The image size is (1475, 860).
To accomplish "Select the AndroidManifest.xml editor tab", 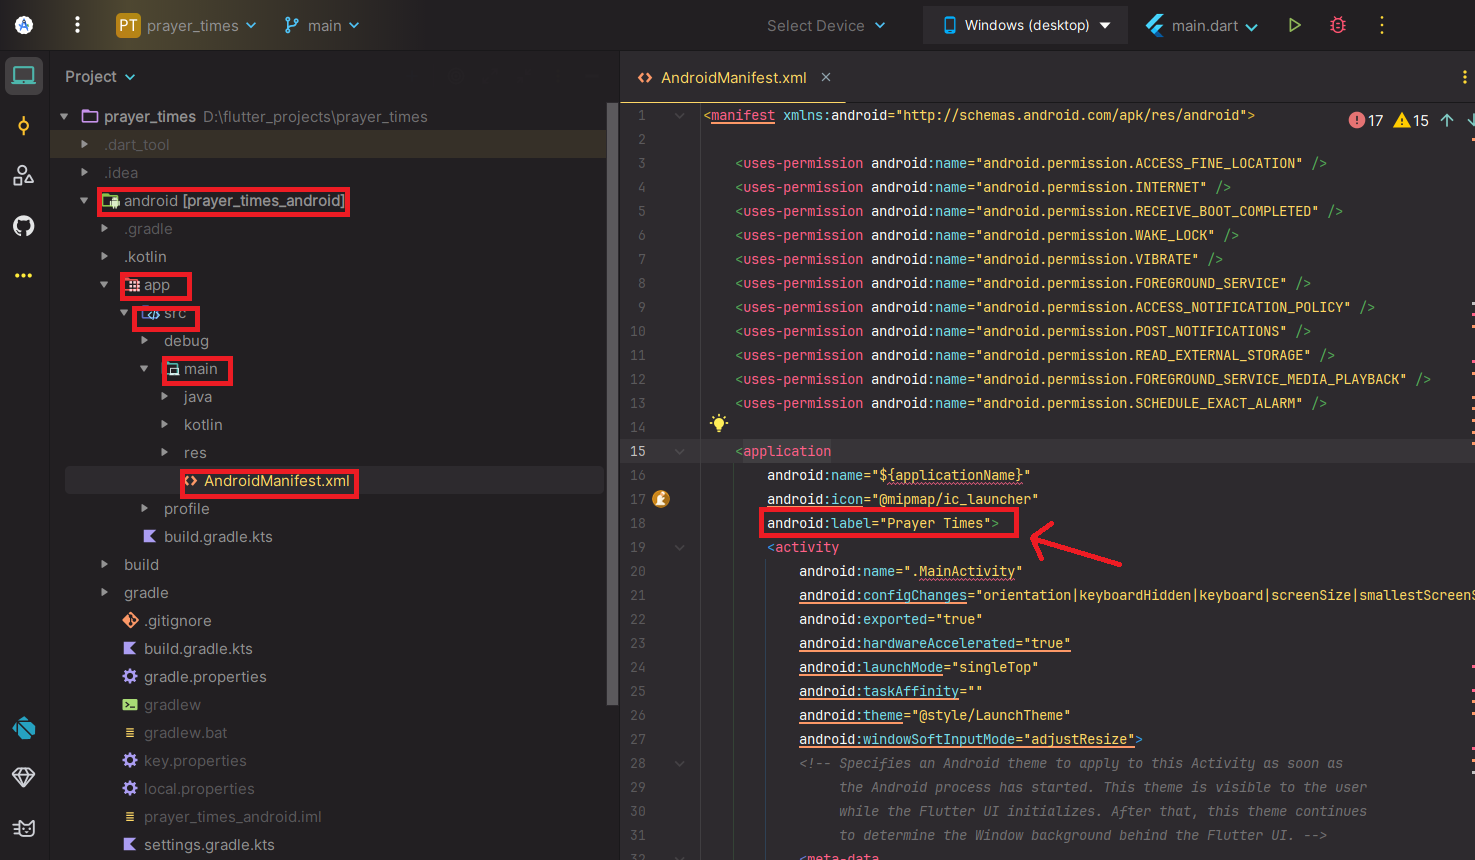I will 733,77.
